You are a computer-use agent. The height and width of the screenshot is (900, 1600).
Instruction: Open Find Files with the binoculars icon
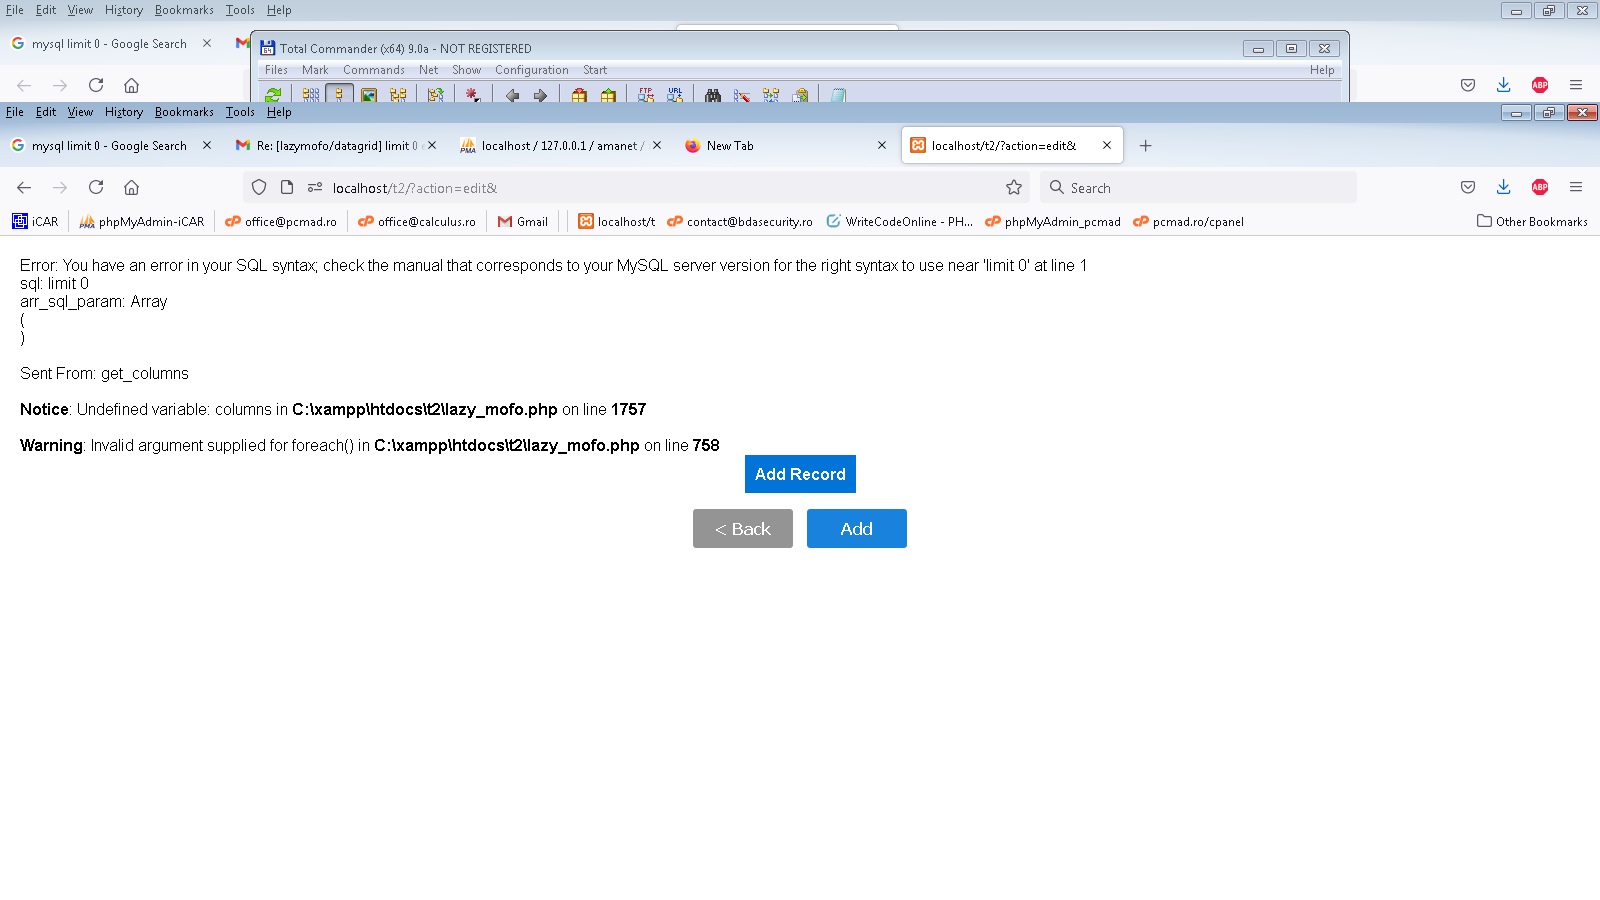pyautogui.click(x=712, y=95)
